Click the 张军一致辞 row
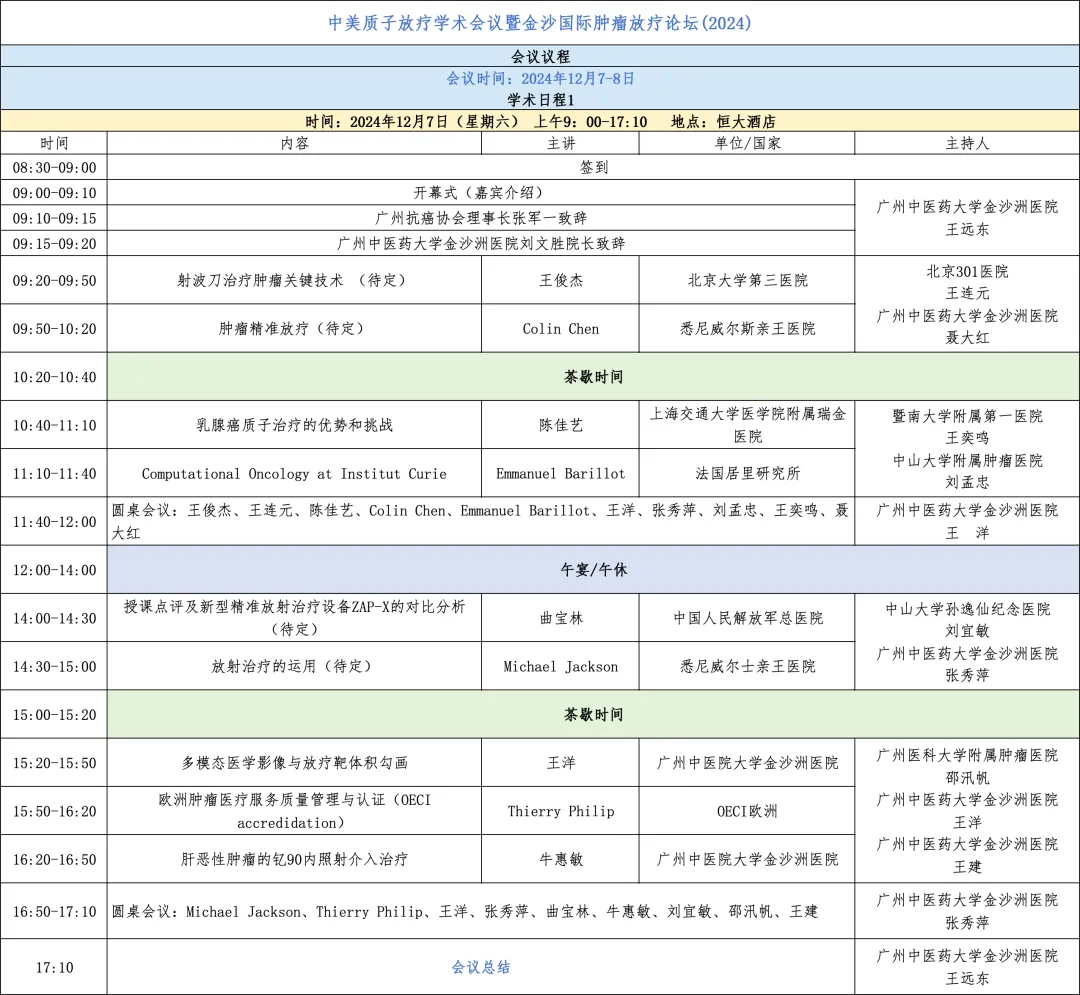Viewport: 1080px width, 995px height. (x=481, y=218)
